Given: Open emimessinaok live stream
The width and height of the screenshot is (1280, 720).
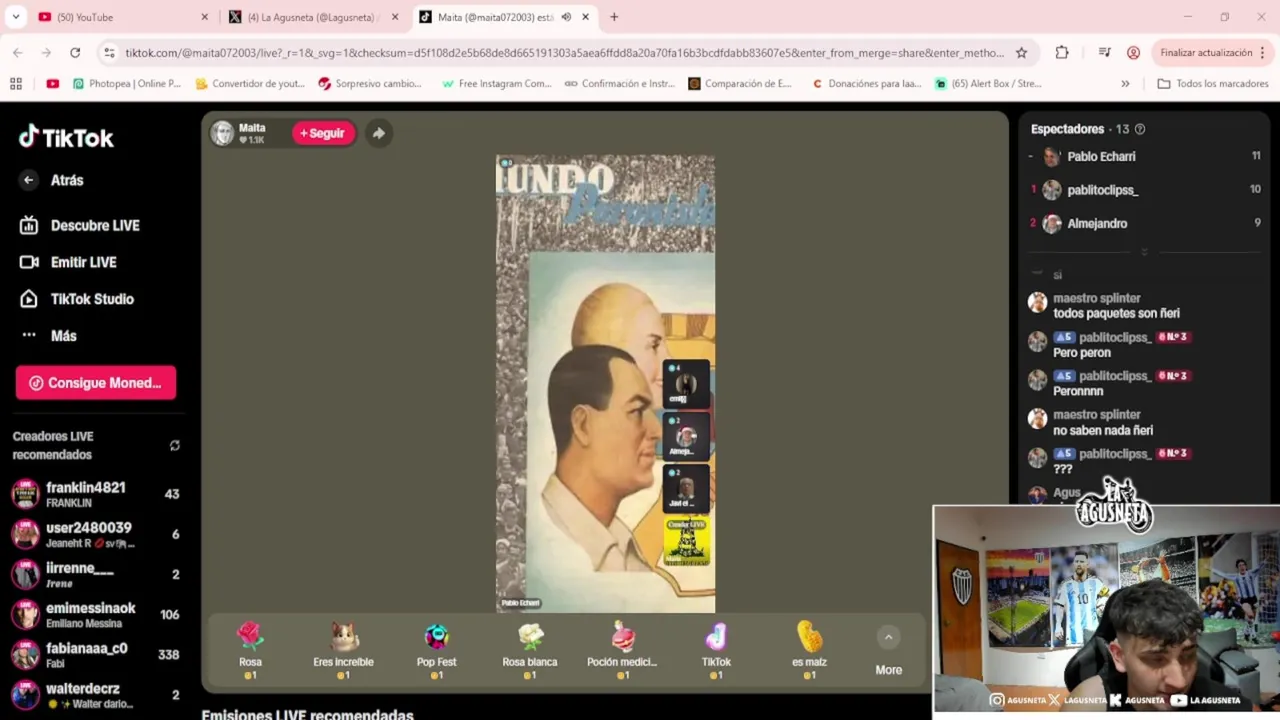Looking at the screenshot, I should (x=95, y=615).
